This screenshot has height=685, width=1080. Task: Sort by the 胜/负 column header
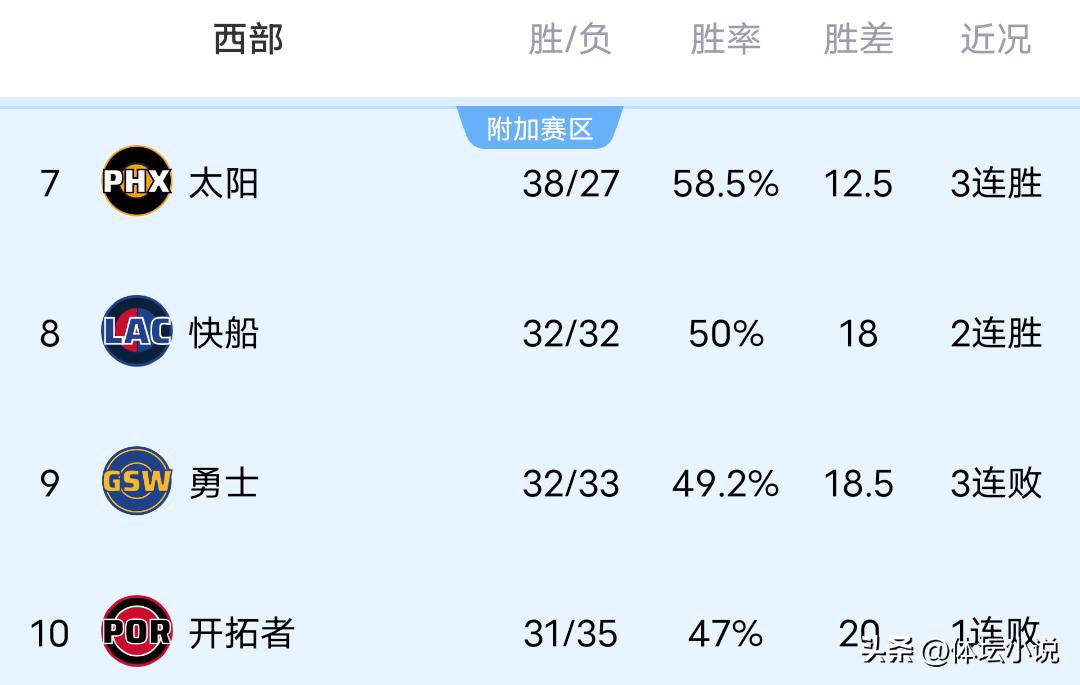pos(570,40)
